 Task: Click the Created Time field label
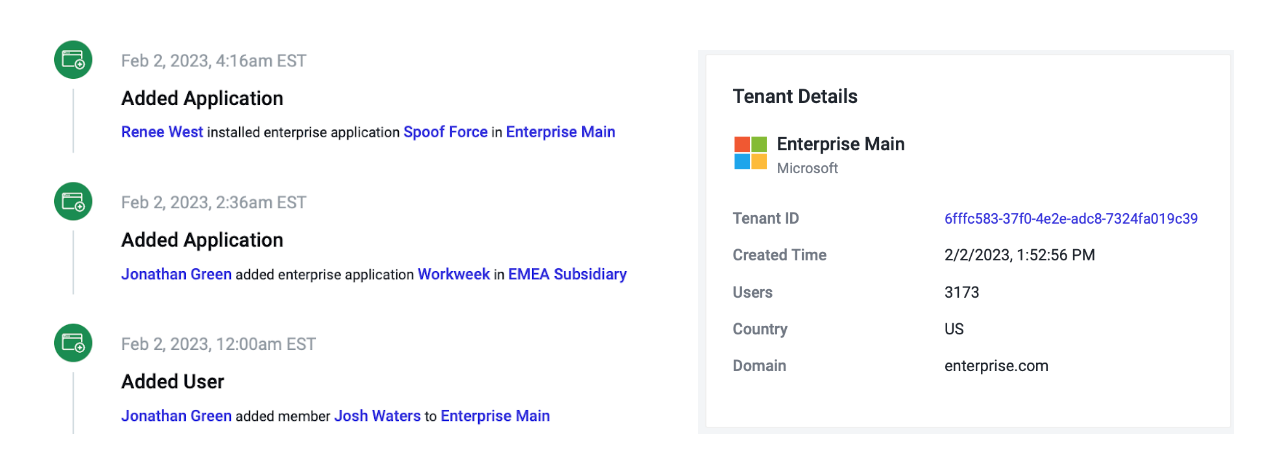coord(780,256)
